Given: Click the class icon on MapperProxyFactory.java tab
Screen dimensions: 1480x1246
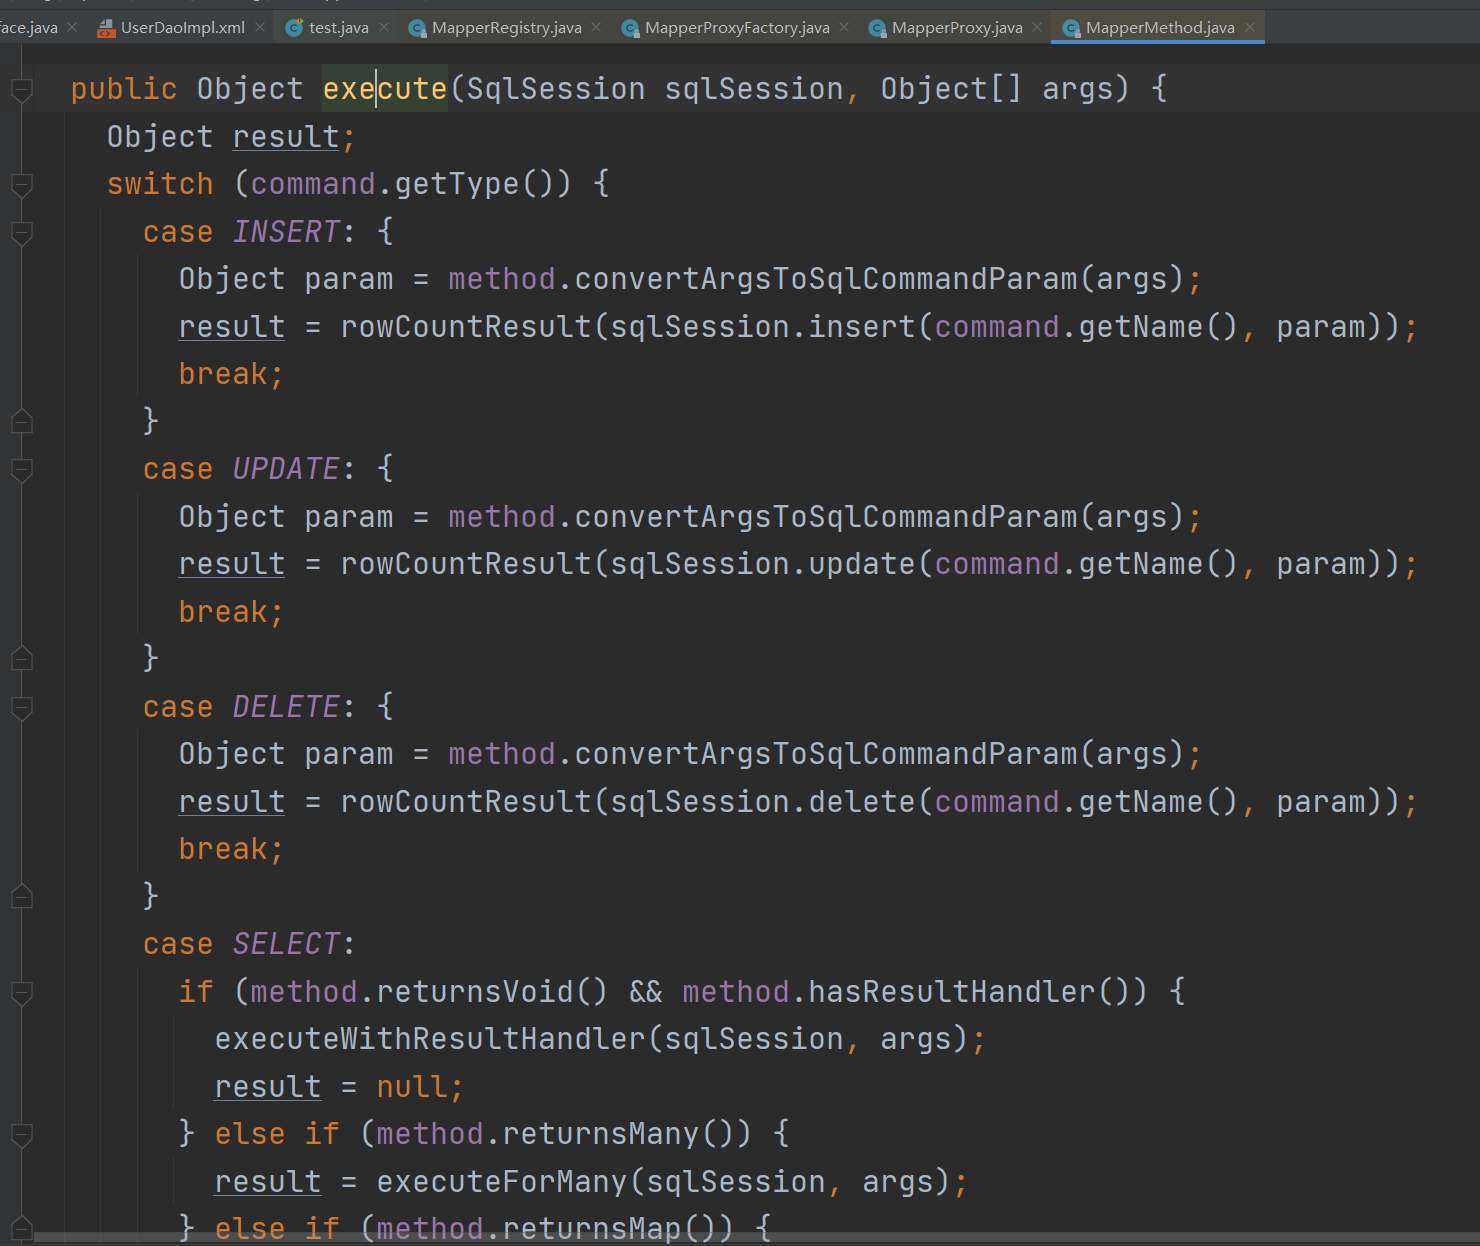Looking at the screenshot, I should pos(631,28).
